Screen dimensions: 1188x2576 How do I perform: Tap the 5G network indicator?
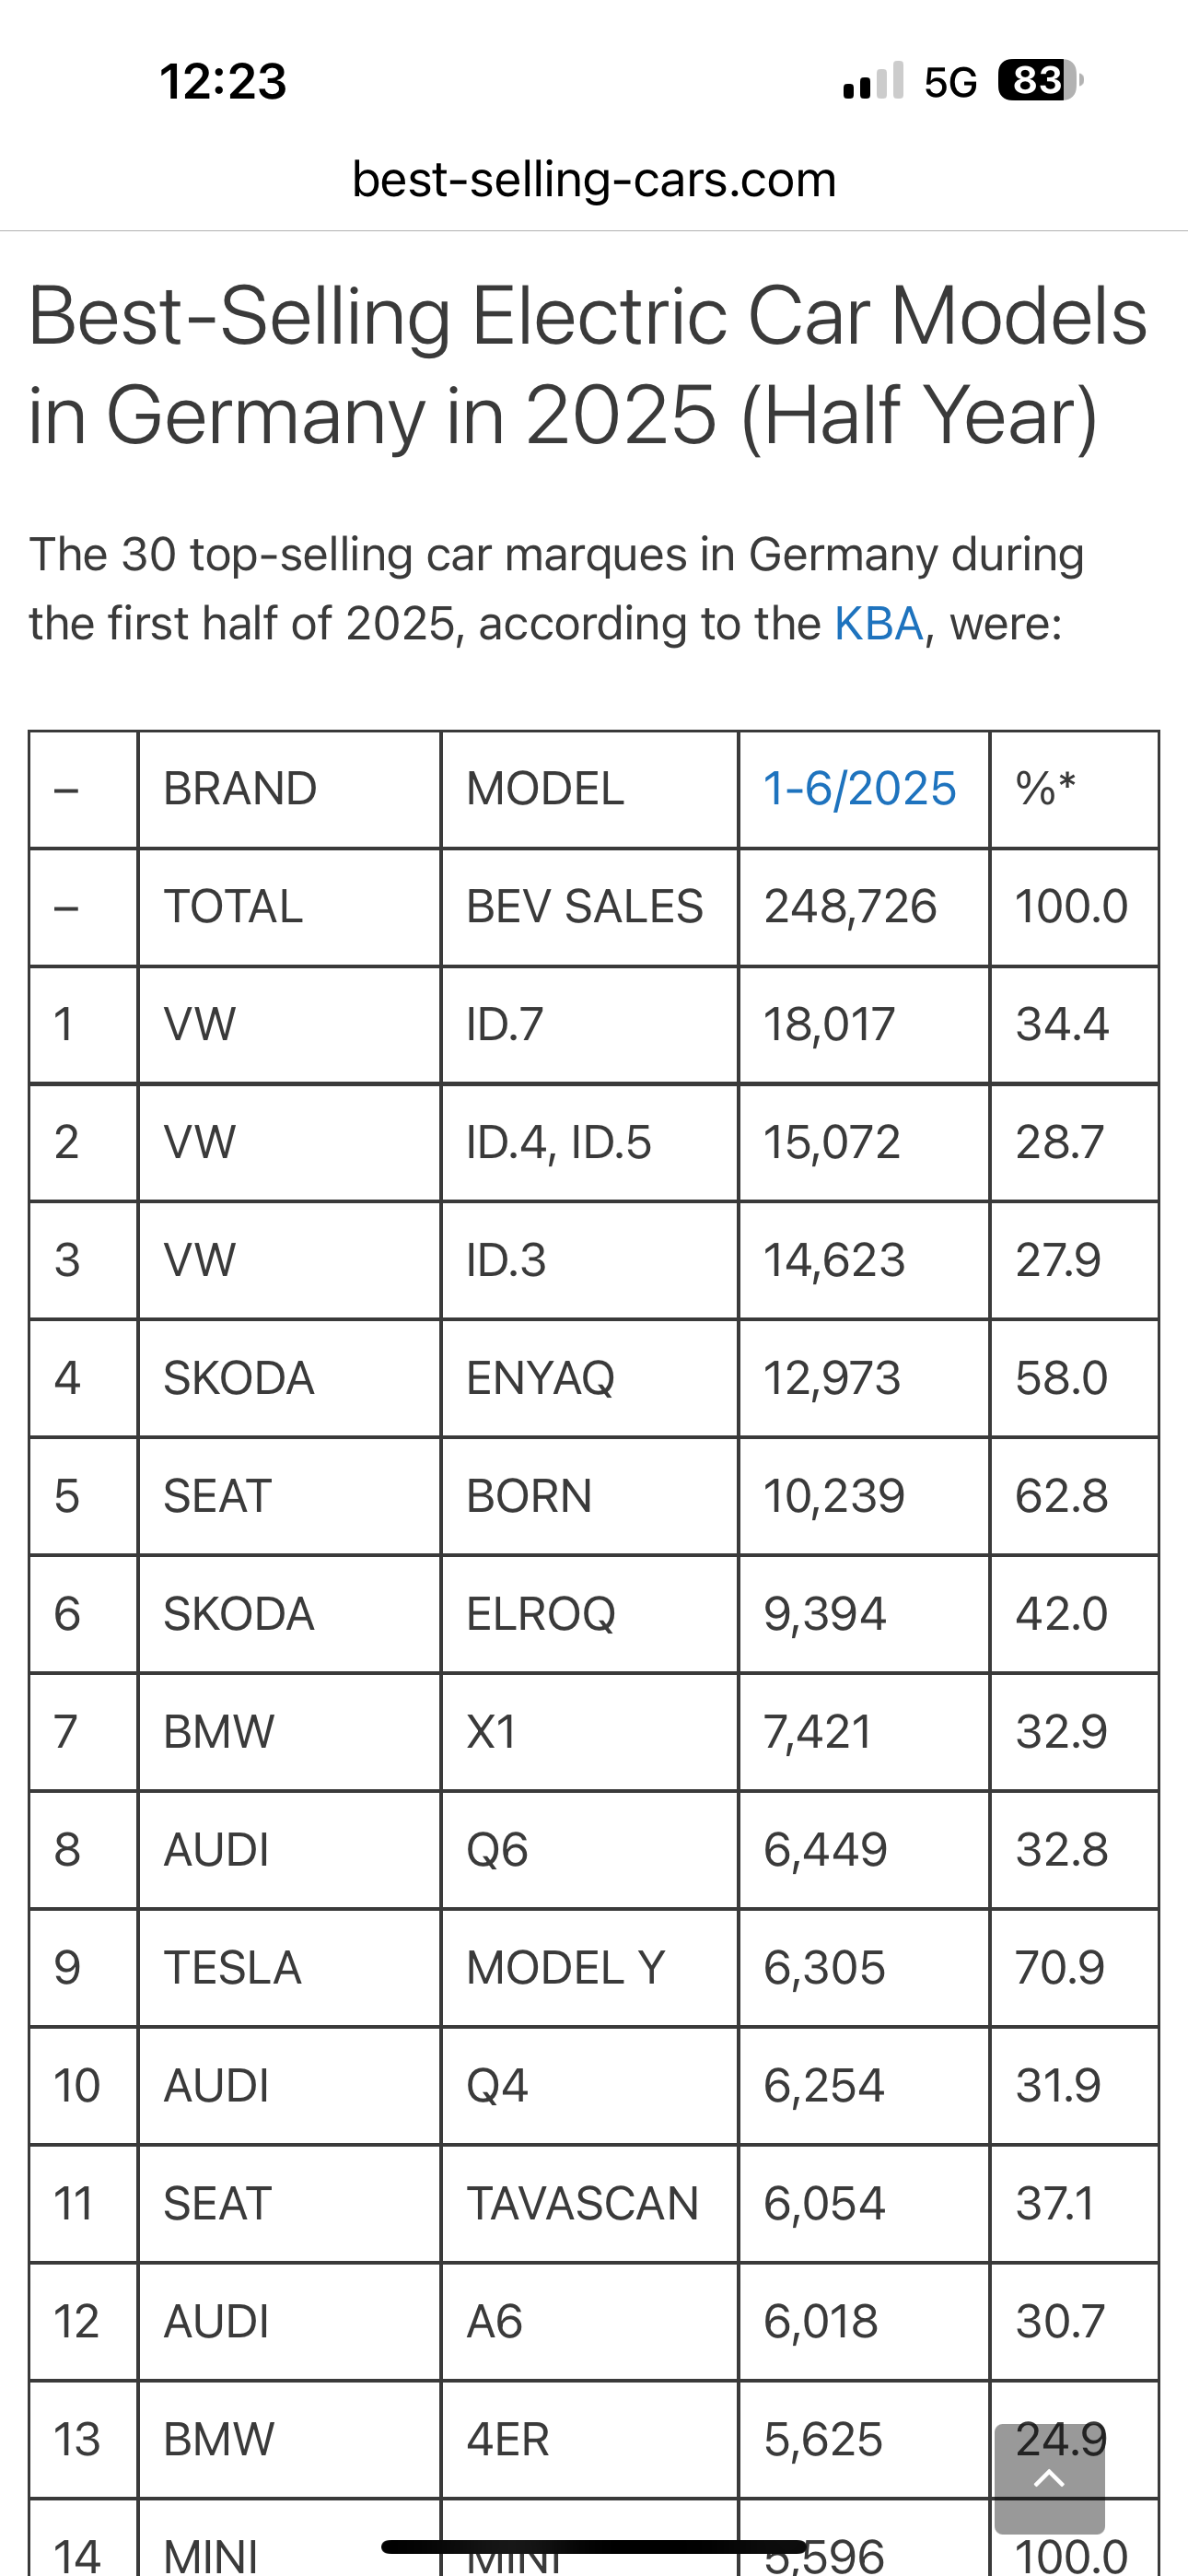point(950,82)
